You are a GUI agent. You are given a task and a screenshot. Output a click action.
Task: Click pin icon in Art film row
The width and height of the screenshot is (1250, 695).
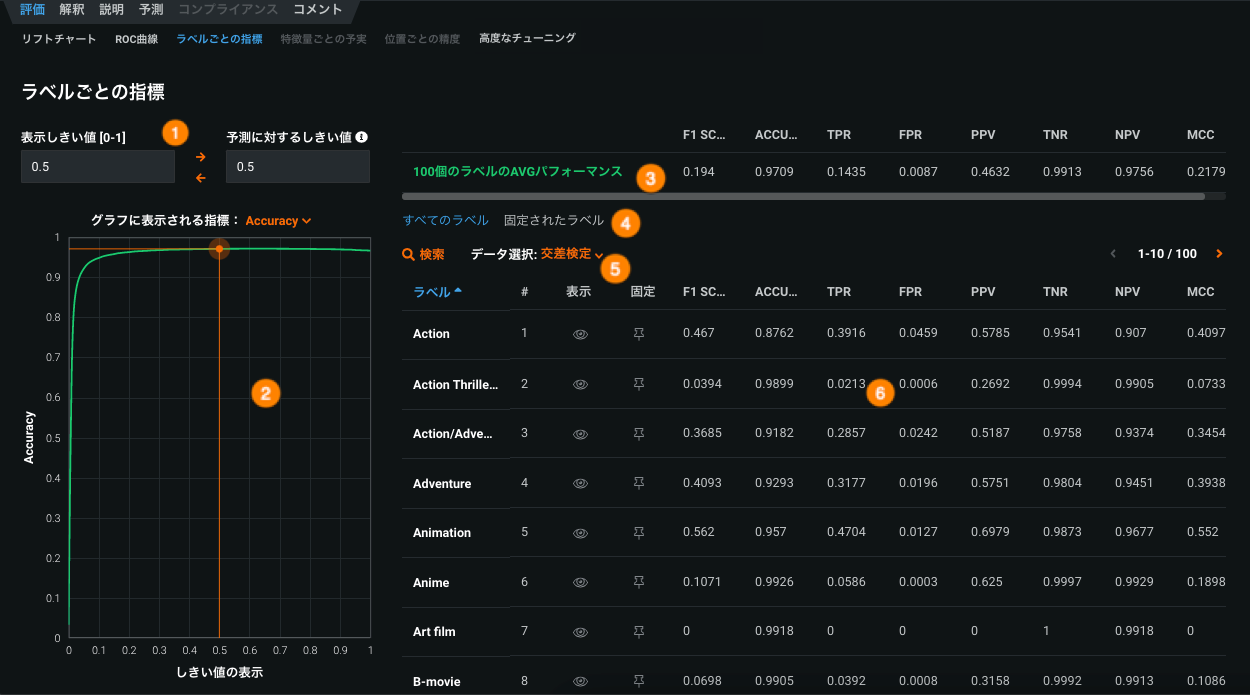pos(639,632)
